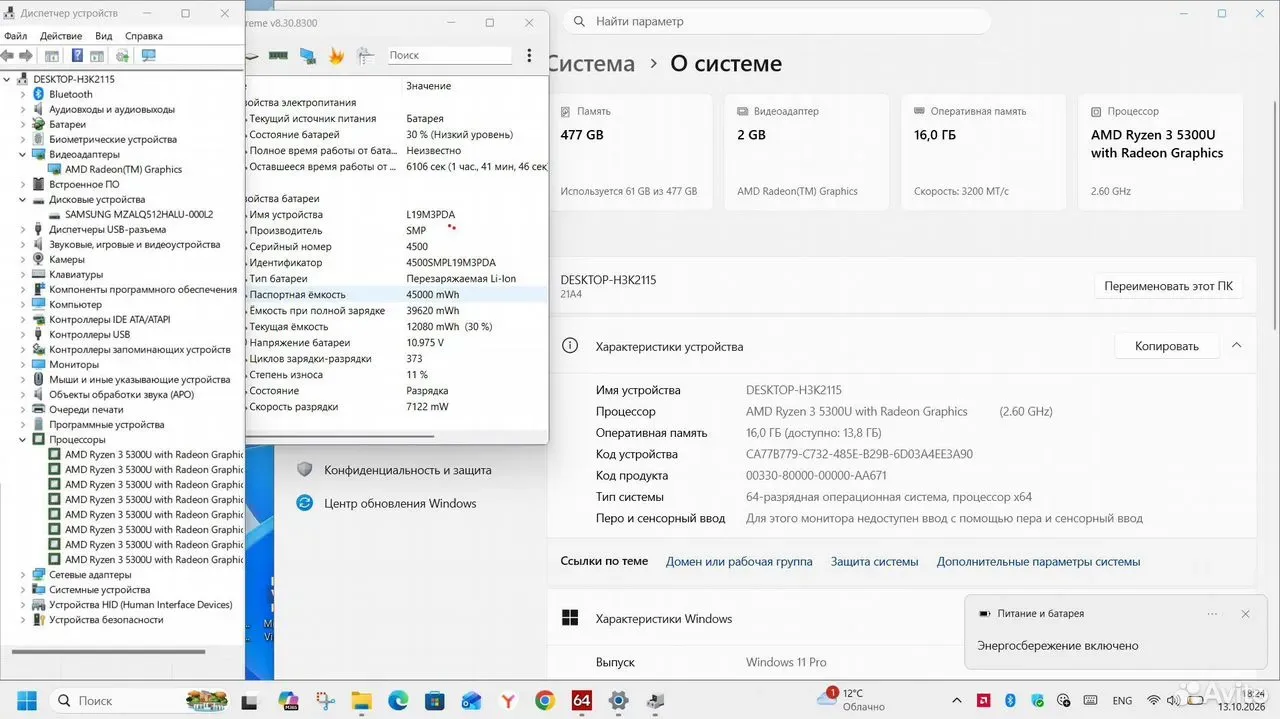This screenshot has width=1280, height=719.
Task: Click the Система breadcrumb link in Settings
Action: pos(591,63)
